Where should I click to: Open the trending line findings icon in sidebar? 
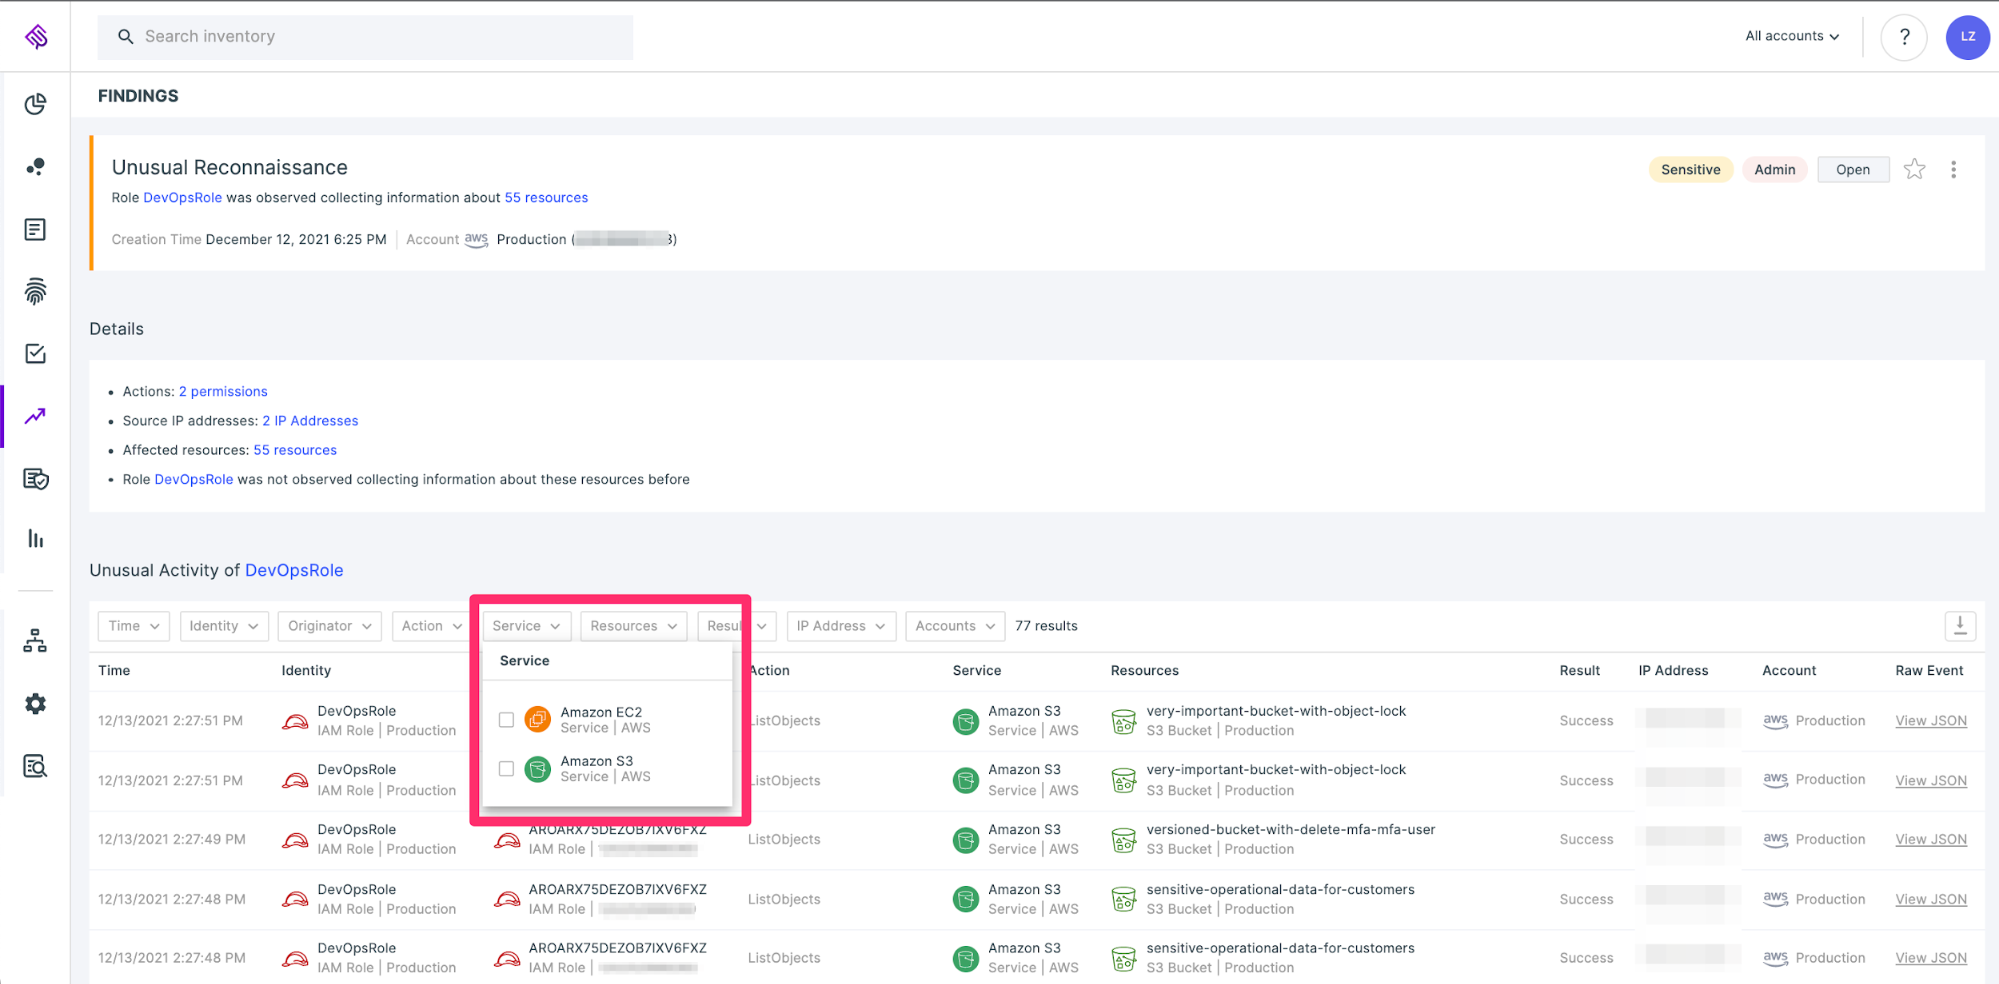pos(35,416)
